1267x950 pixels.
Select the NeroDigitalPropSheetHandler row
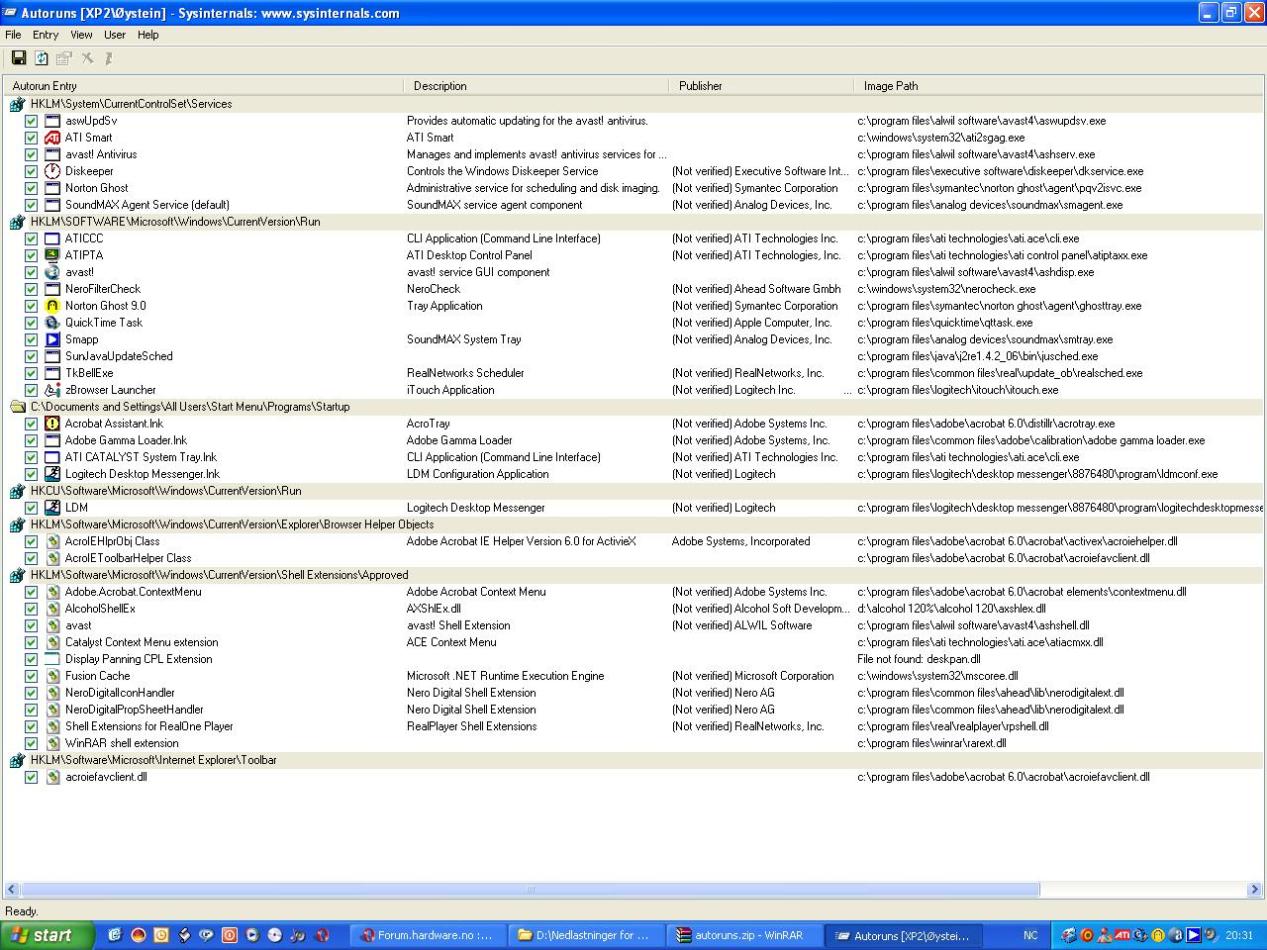(634, 709)
